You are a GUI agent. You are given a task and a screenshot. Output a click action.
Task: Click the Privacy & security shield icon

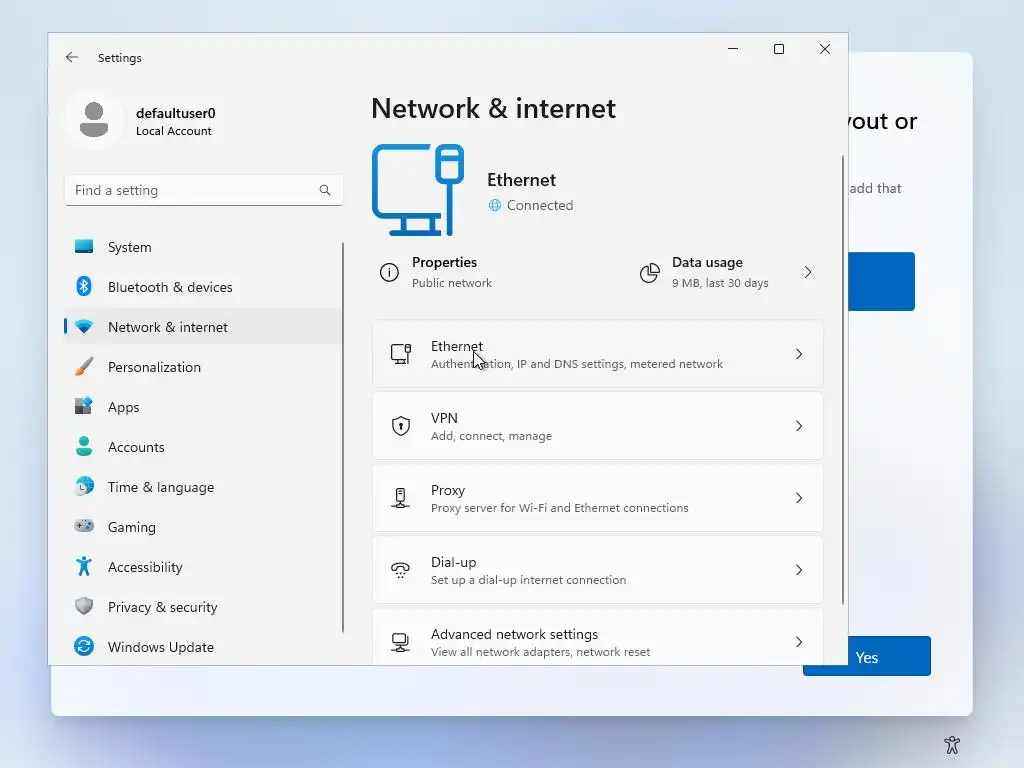(x=84, y=606)
